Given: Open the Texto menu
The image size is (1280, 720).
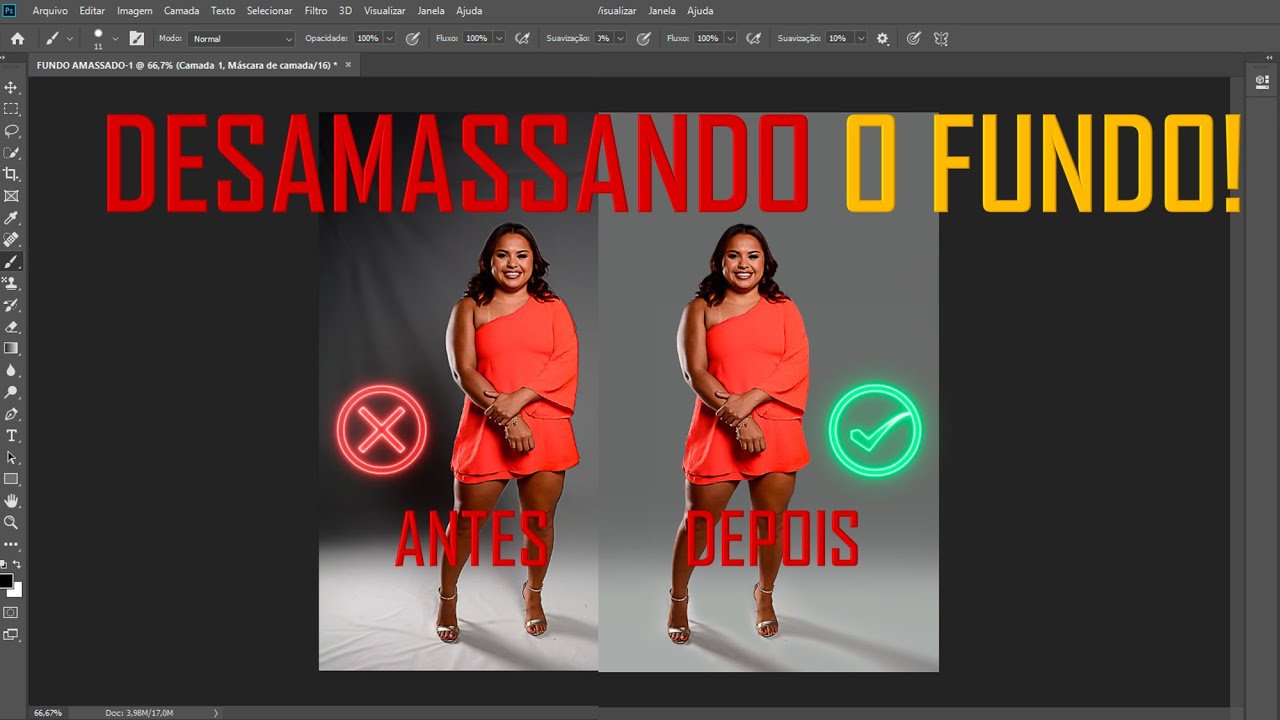Looking at the screenshot, I should pyautogui.click(x=223, y=11).
